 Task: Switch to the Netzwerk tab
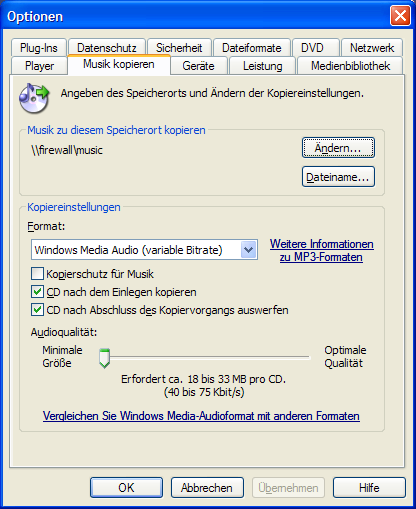point(372,48)
